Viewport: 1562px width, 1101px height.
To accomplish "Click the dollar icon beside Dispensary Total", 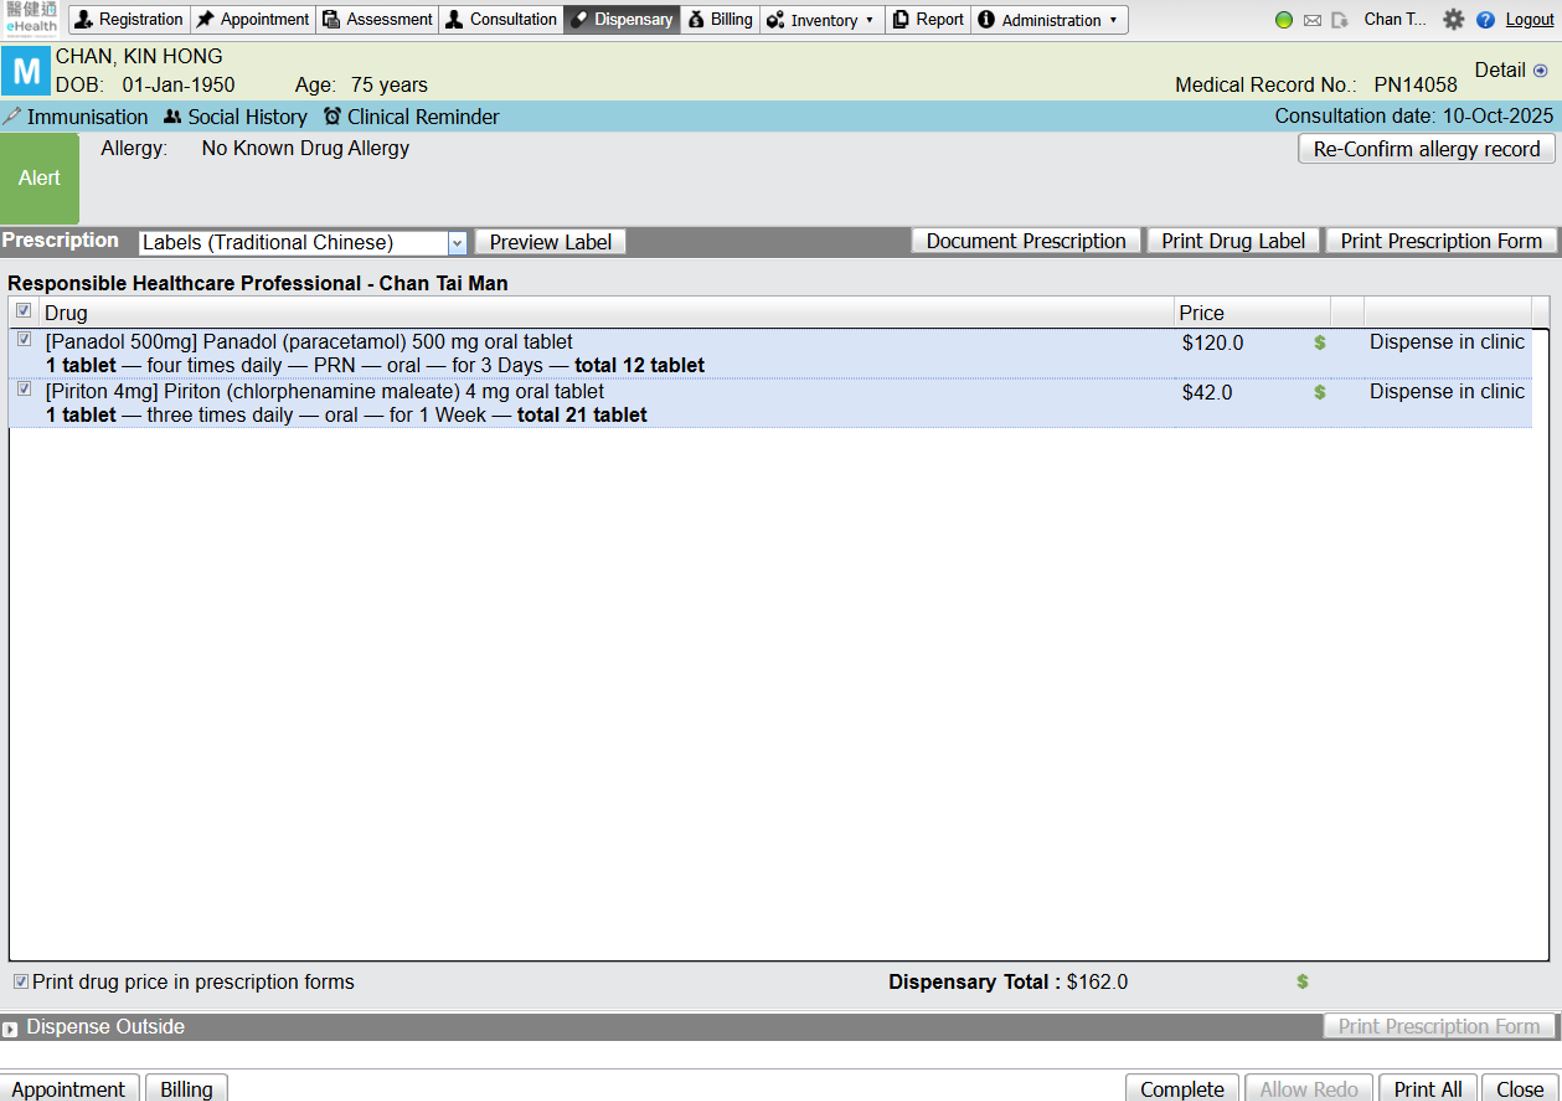I will point(1302,982).
